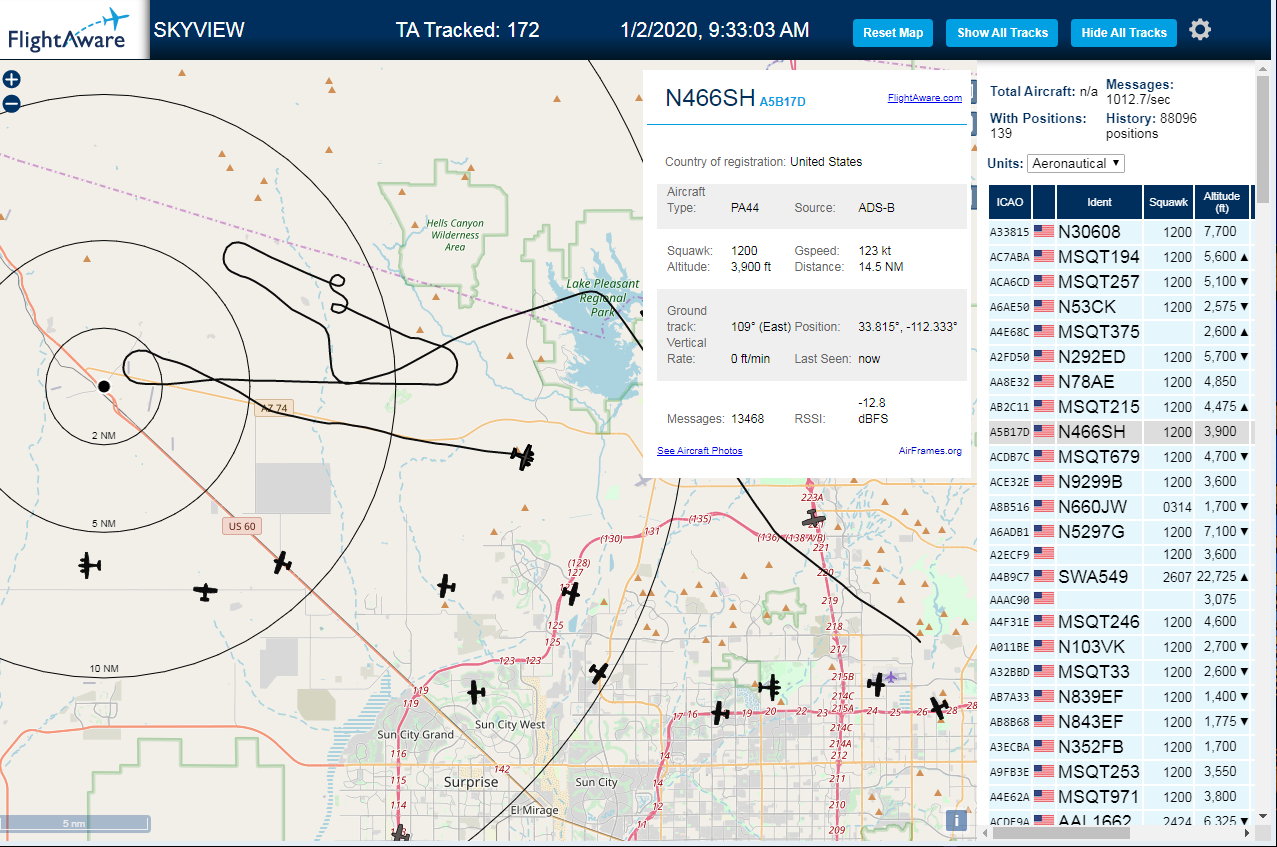Screen dimensions: 1277x847
Task: Click ICAO code A2ECF9 in list
Action: (1009, 555)
